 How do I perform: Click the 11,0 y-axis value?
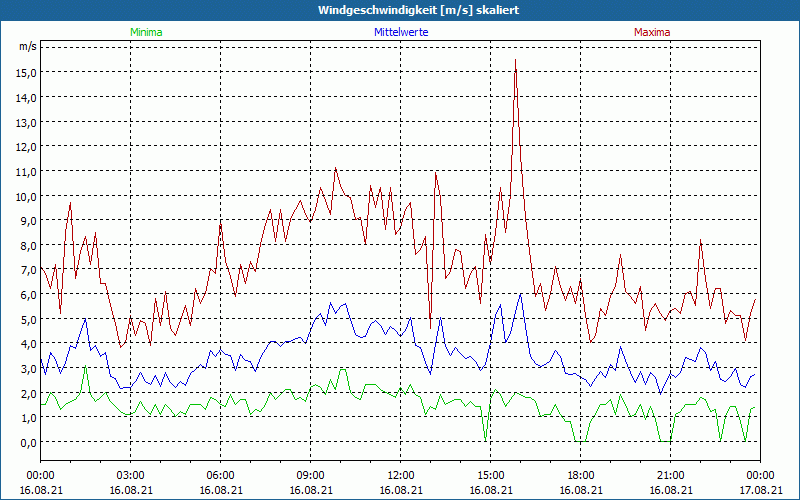point(27,172)
